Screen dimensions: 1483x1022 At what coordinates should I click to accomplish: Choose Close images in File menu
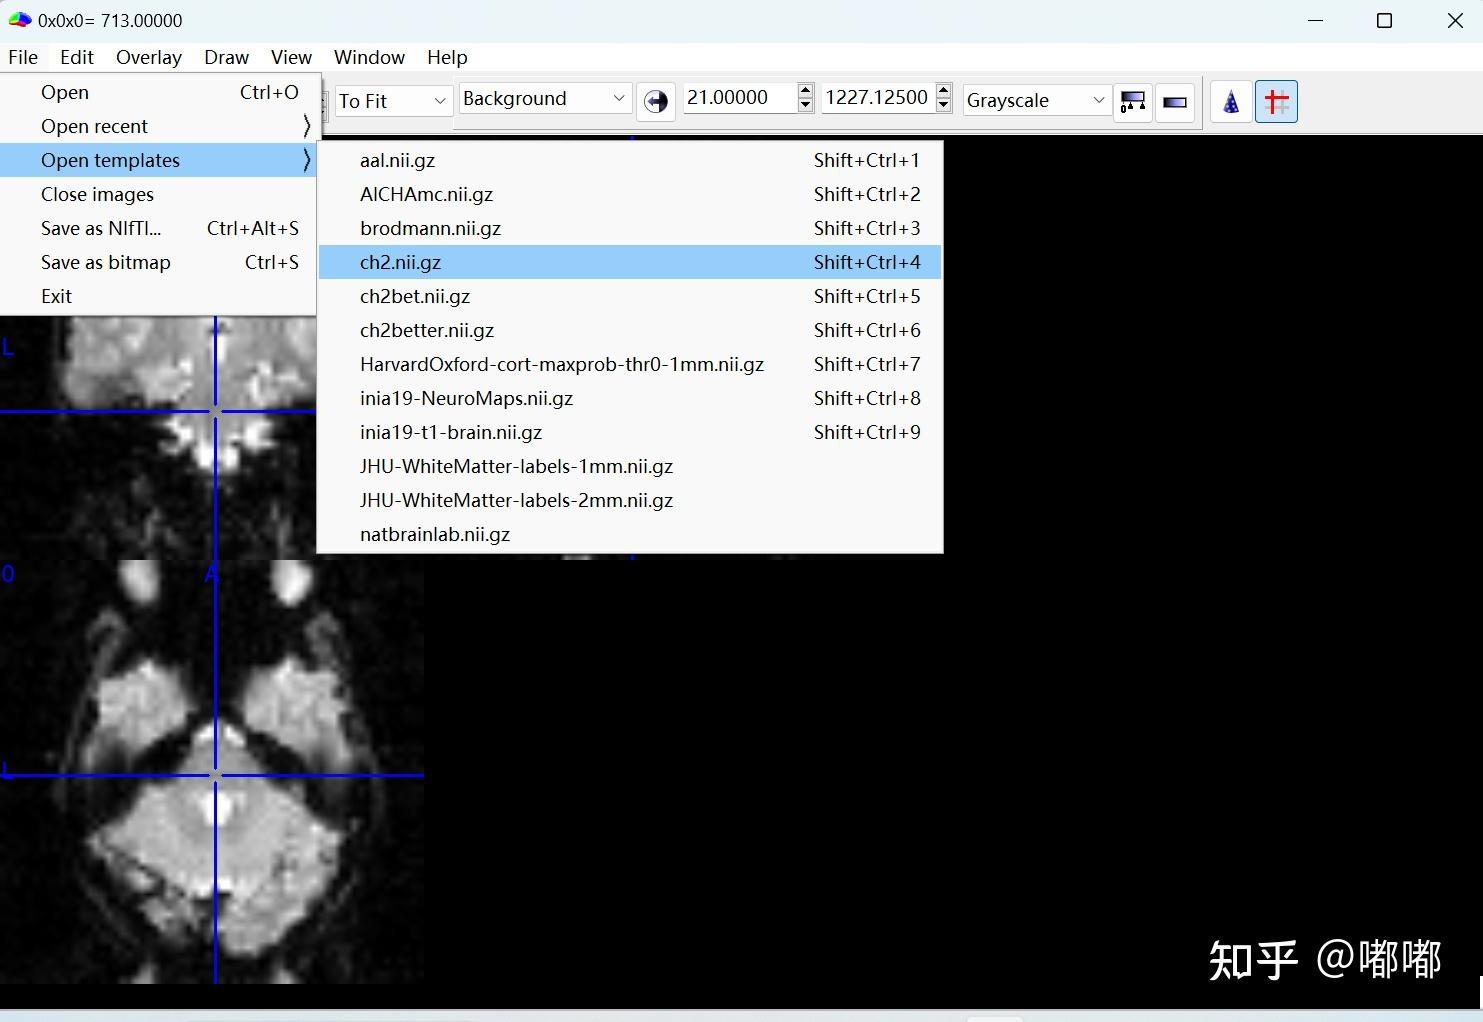(160, 194)
